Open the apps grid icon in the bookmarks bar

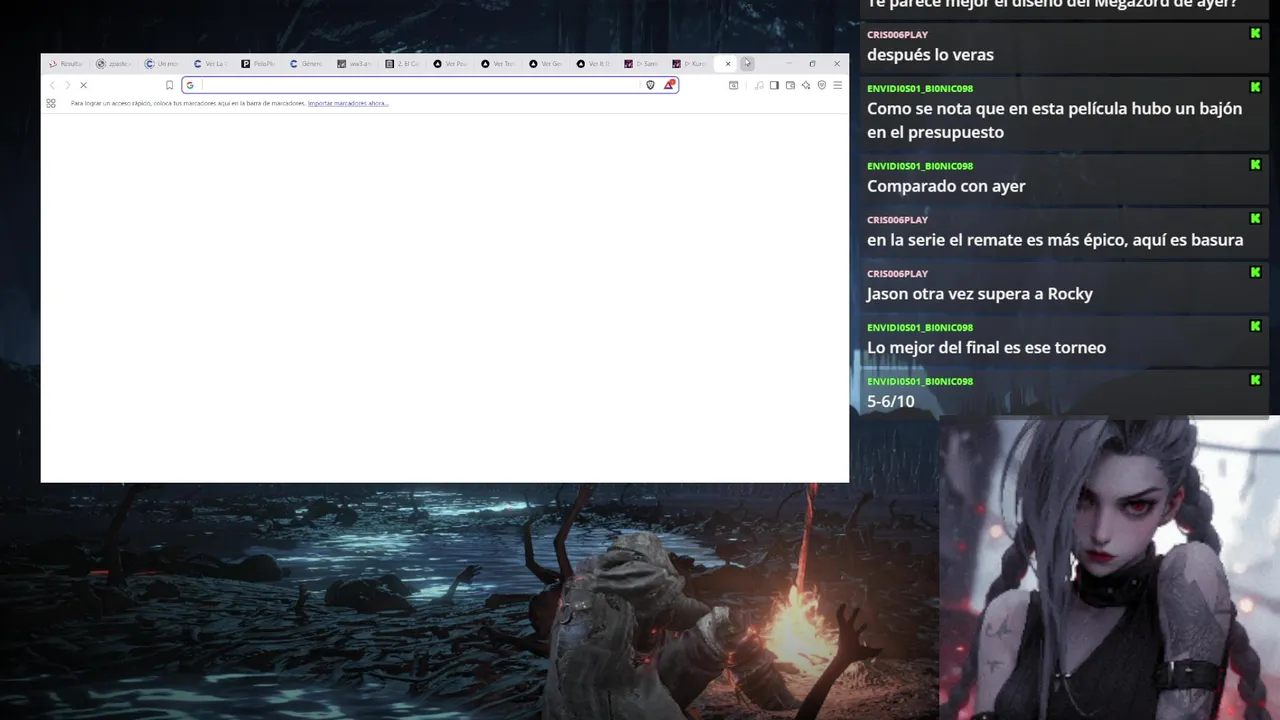51,103
